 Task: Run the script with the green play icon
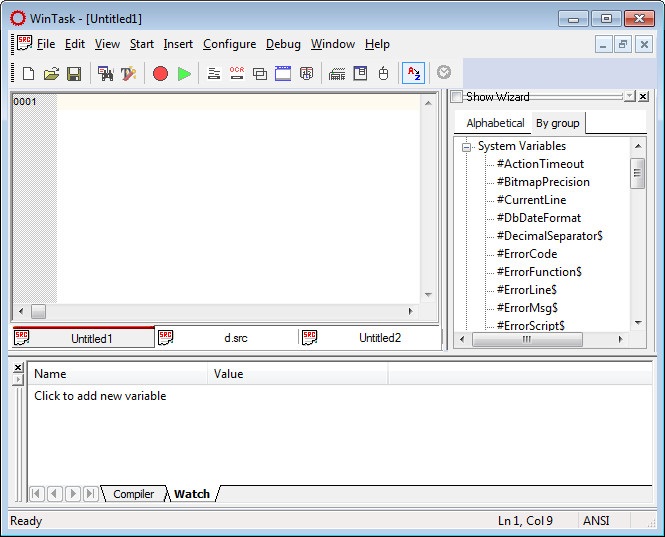pyautogui.click(x=184, y=74)
